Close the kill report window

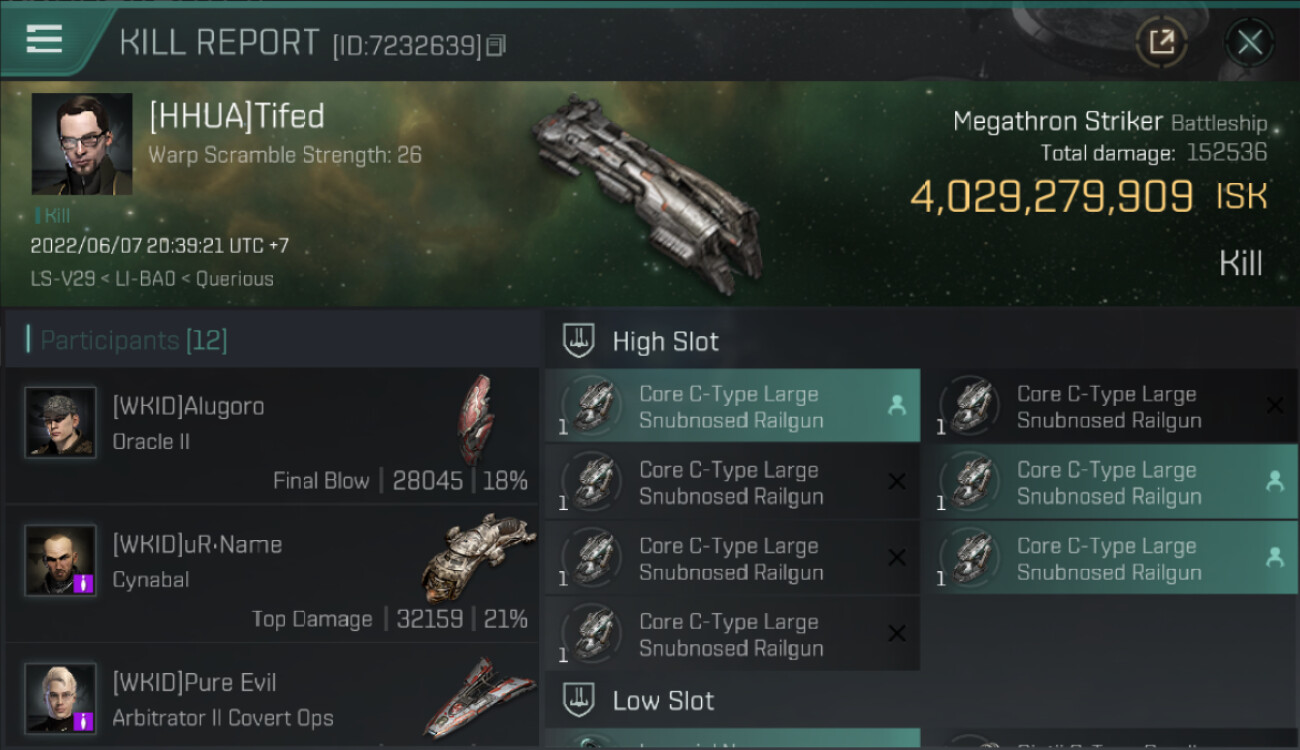[1249, 42]
